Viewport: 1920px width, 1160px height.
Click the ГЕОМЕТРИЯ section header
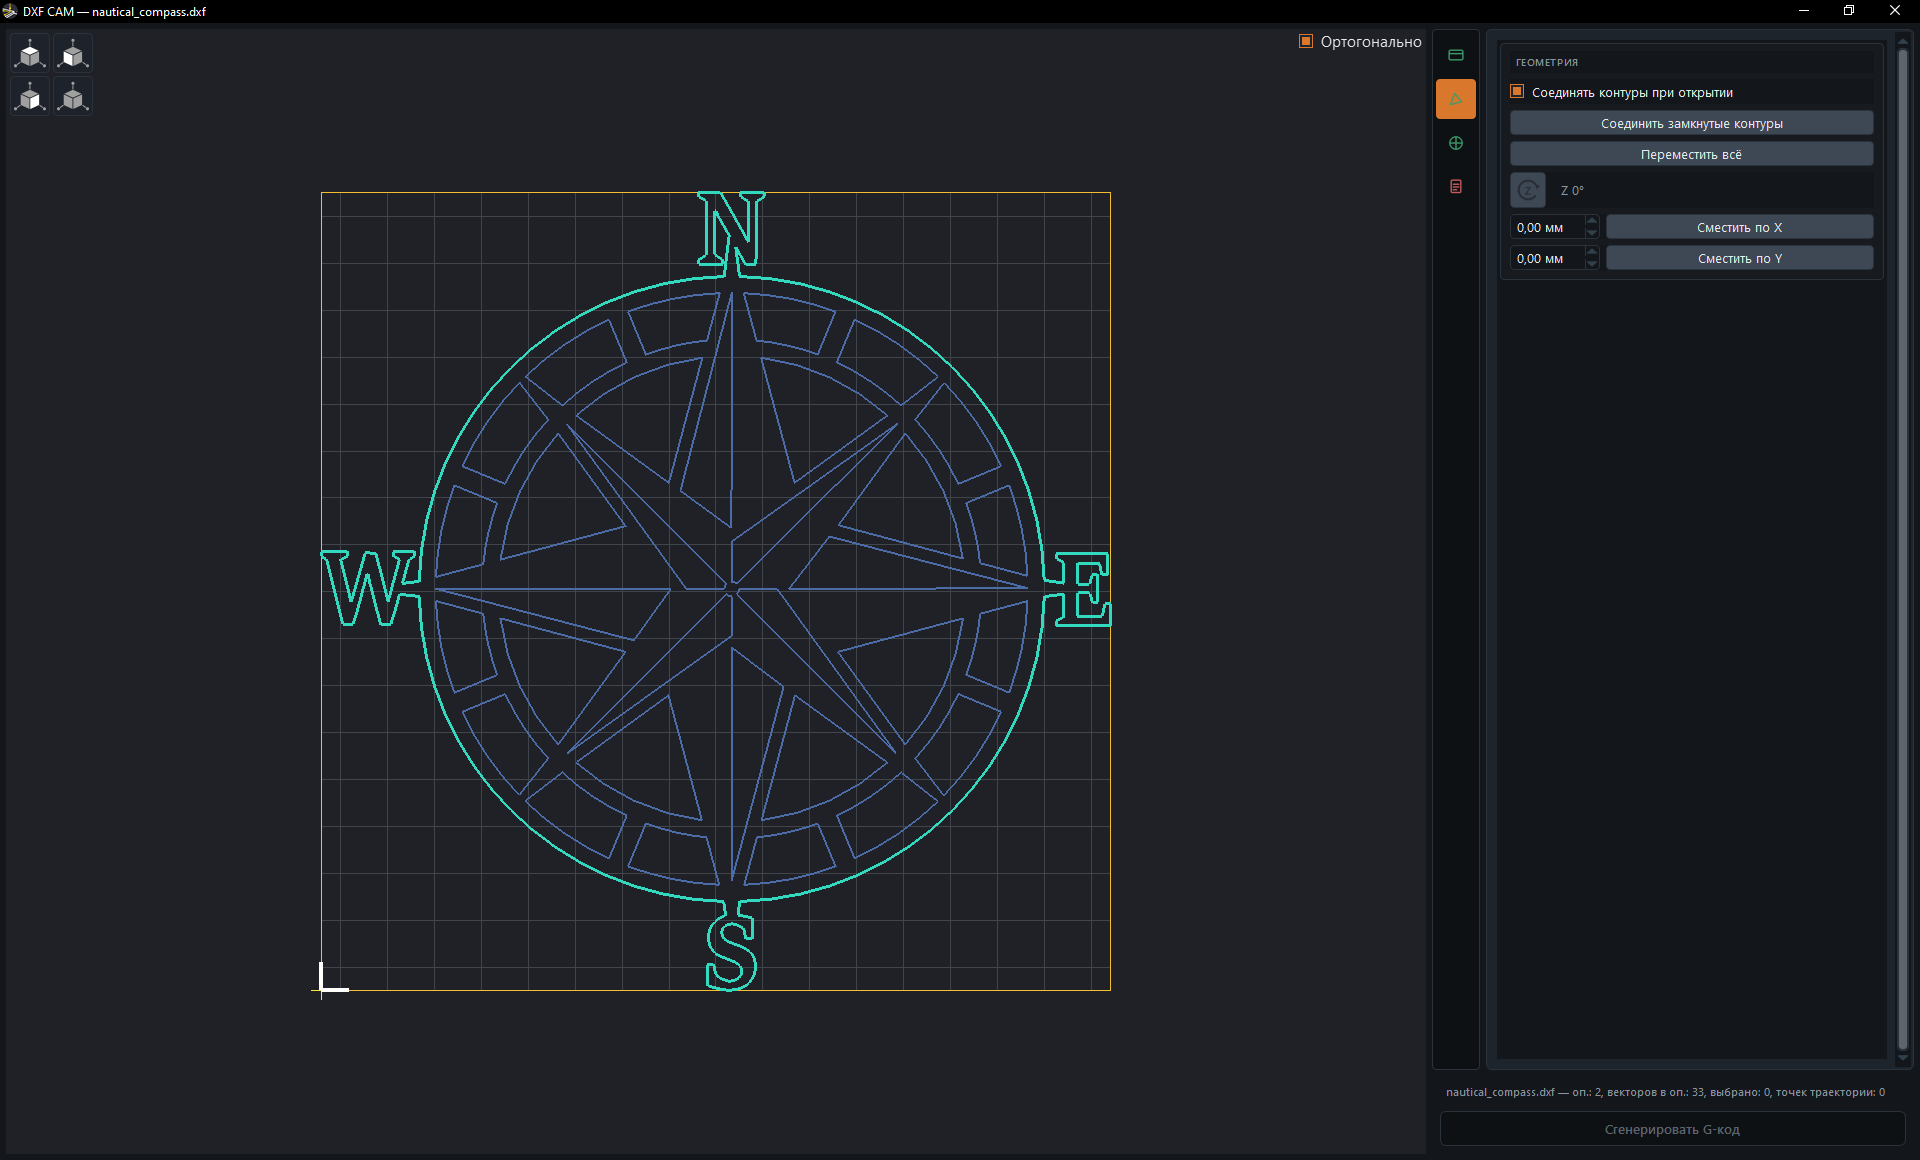click(x=1546, y=62)
